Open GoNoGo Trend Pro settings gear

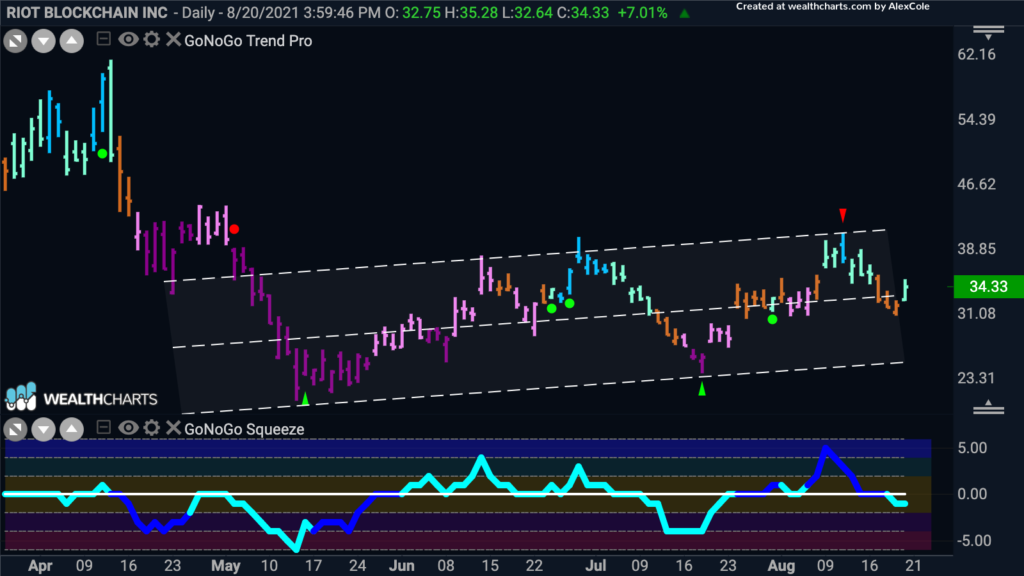point(152,40)
